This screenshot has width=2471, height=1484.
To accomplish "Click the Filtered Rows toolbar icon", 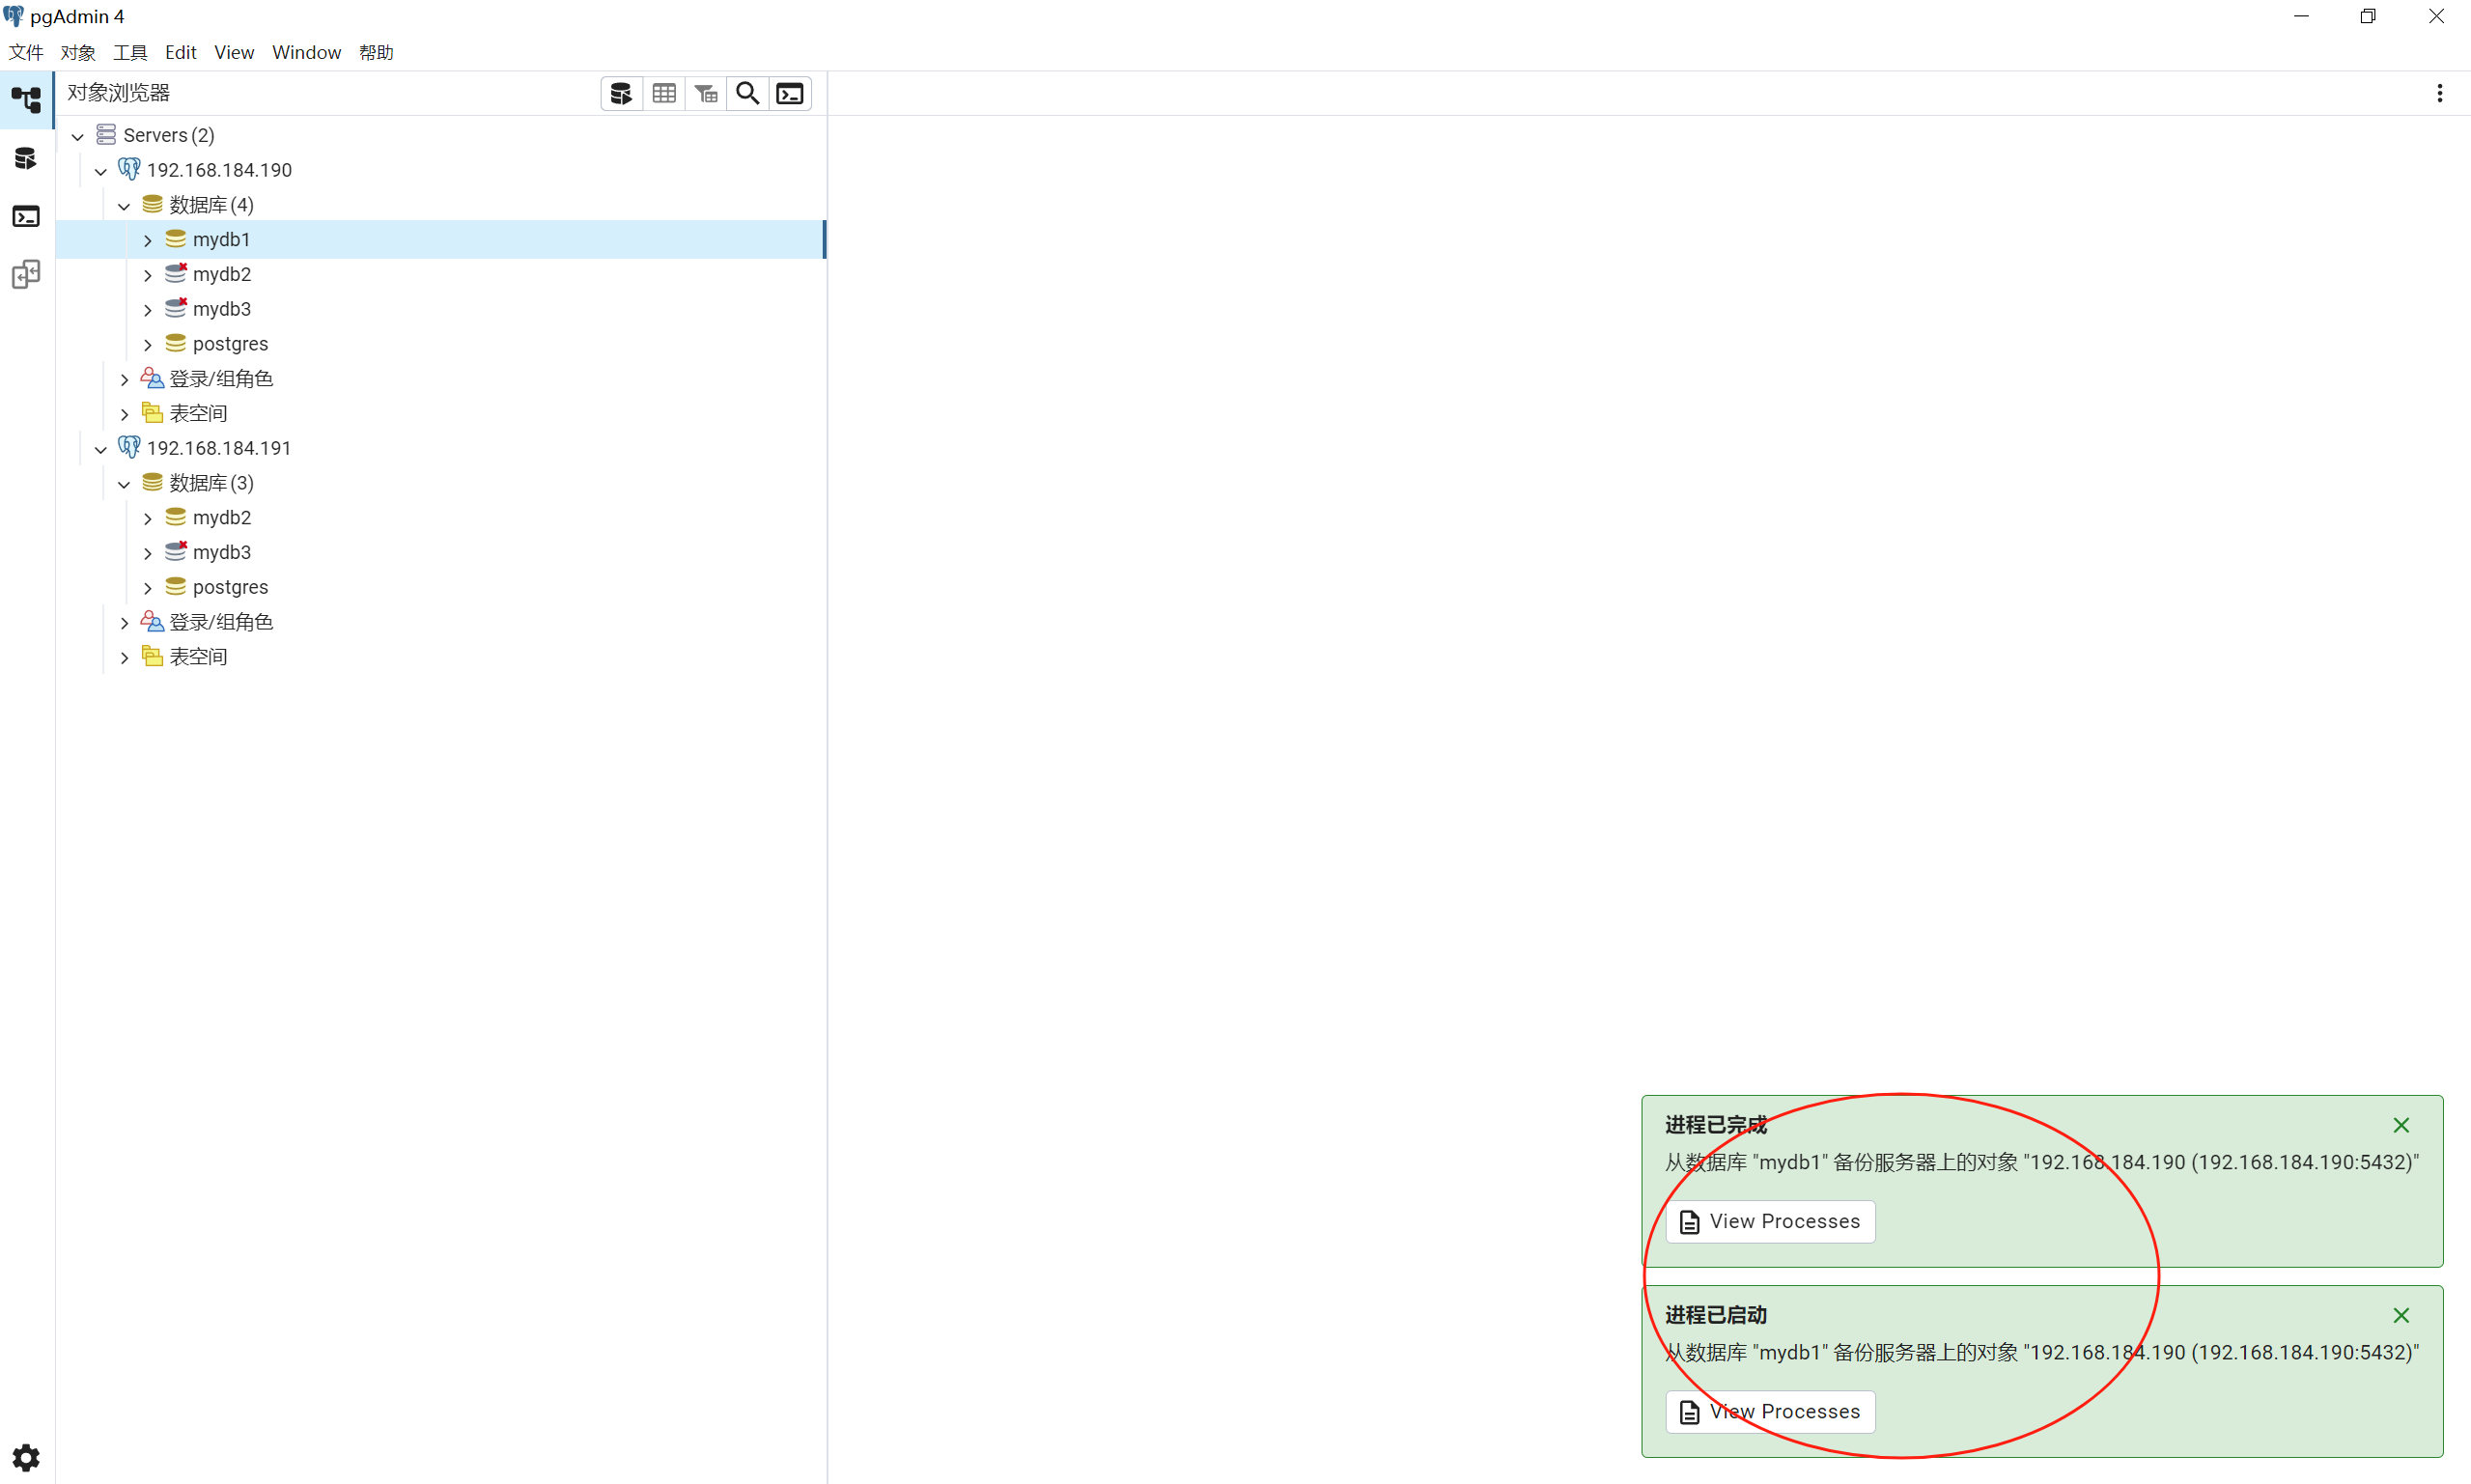I will (706, 93).
